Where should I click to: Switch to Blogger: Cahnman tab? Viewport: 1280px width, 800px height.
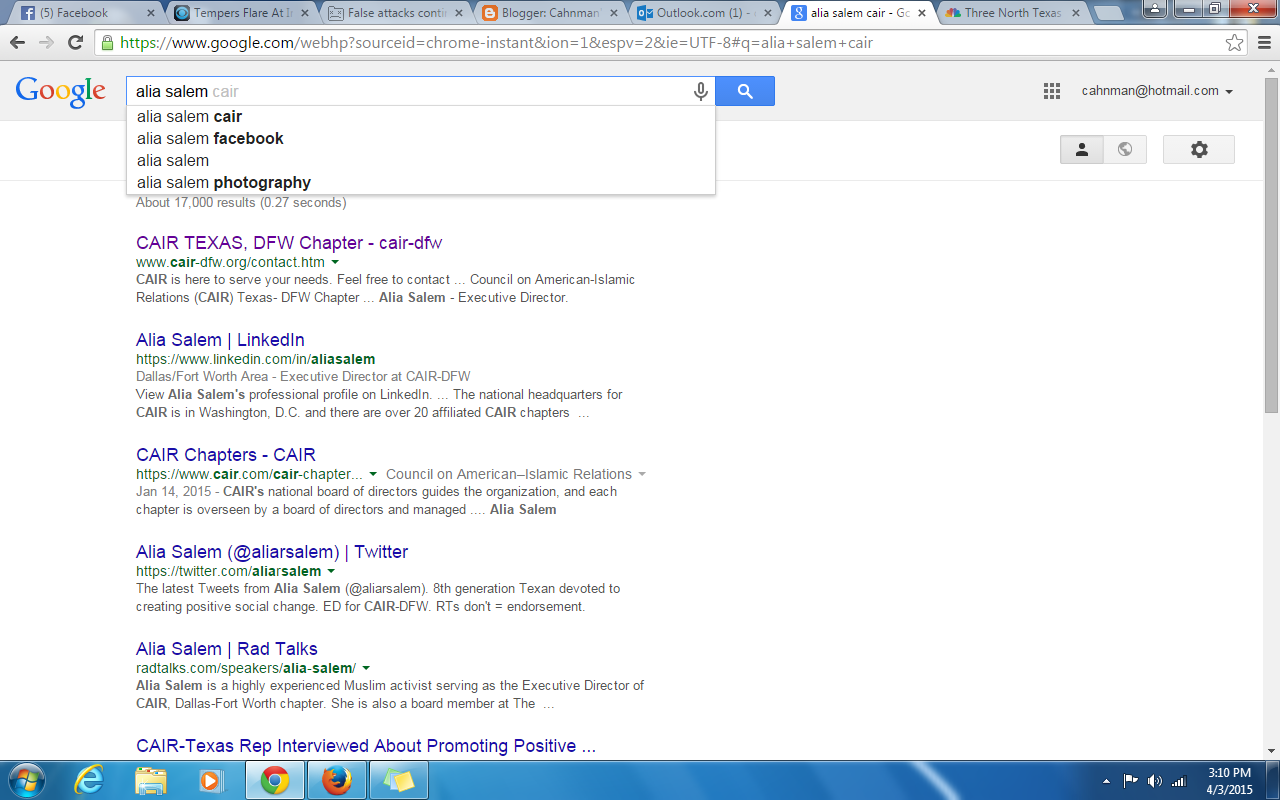pyautogui.click(x=548, y=13)
